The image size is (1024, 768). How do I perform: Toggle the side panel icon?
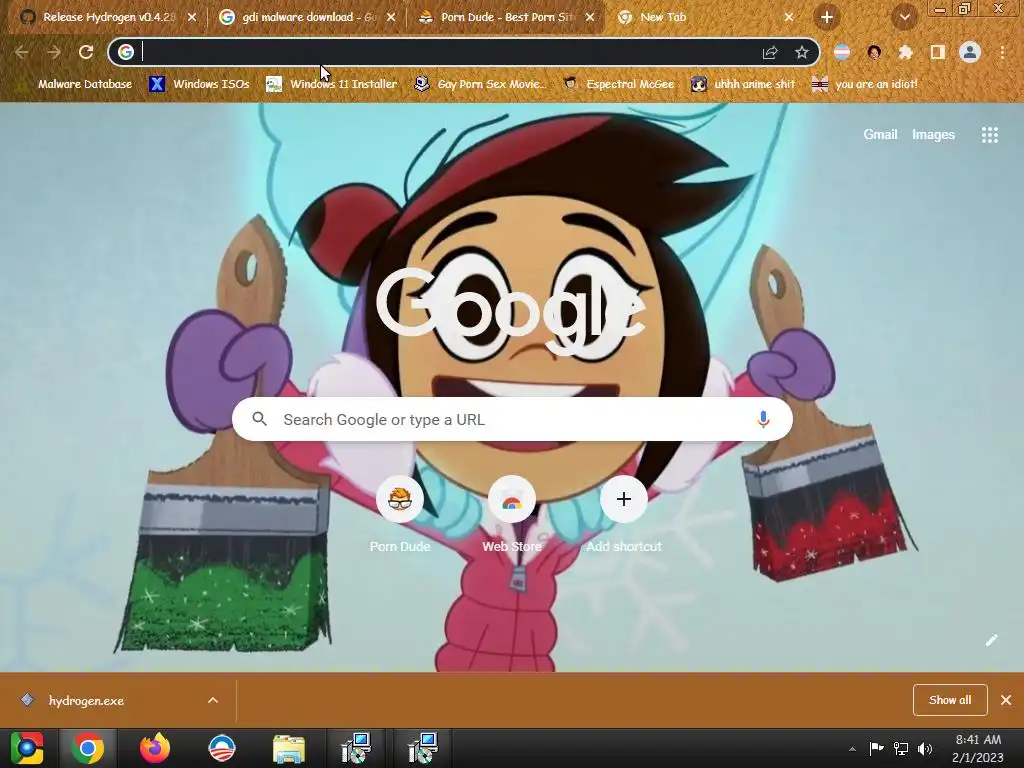click(x=937, y=52)
